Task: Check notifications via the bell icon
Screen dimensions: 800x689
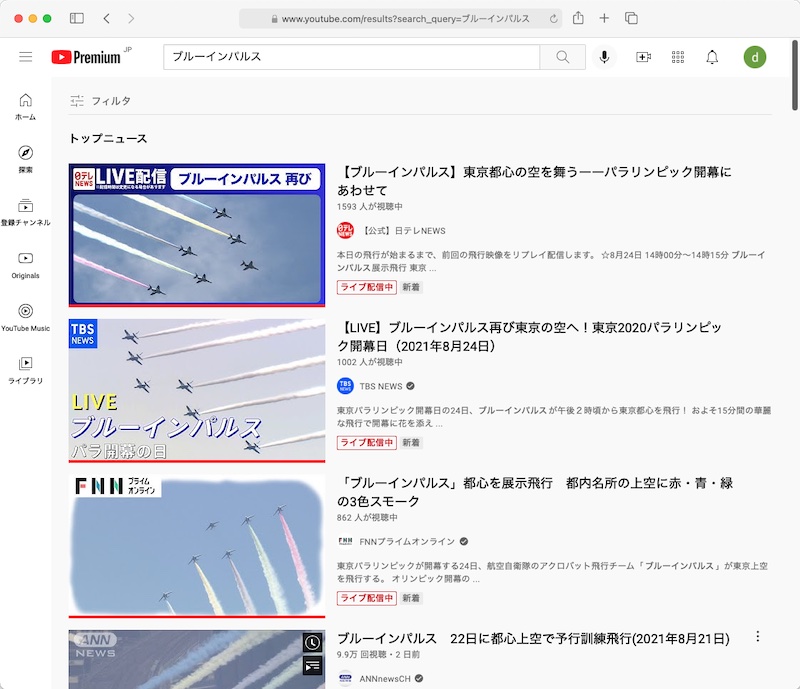Action: [712, 57]
